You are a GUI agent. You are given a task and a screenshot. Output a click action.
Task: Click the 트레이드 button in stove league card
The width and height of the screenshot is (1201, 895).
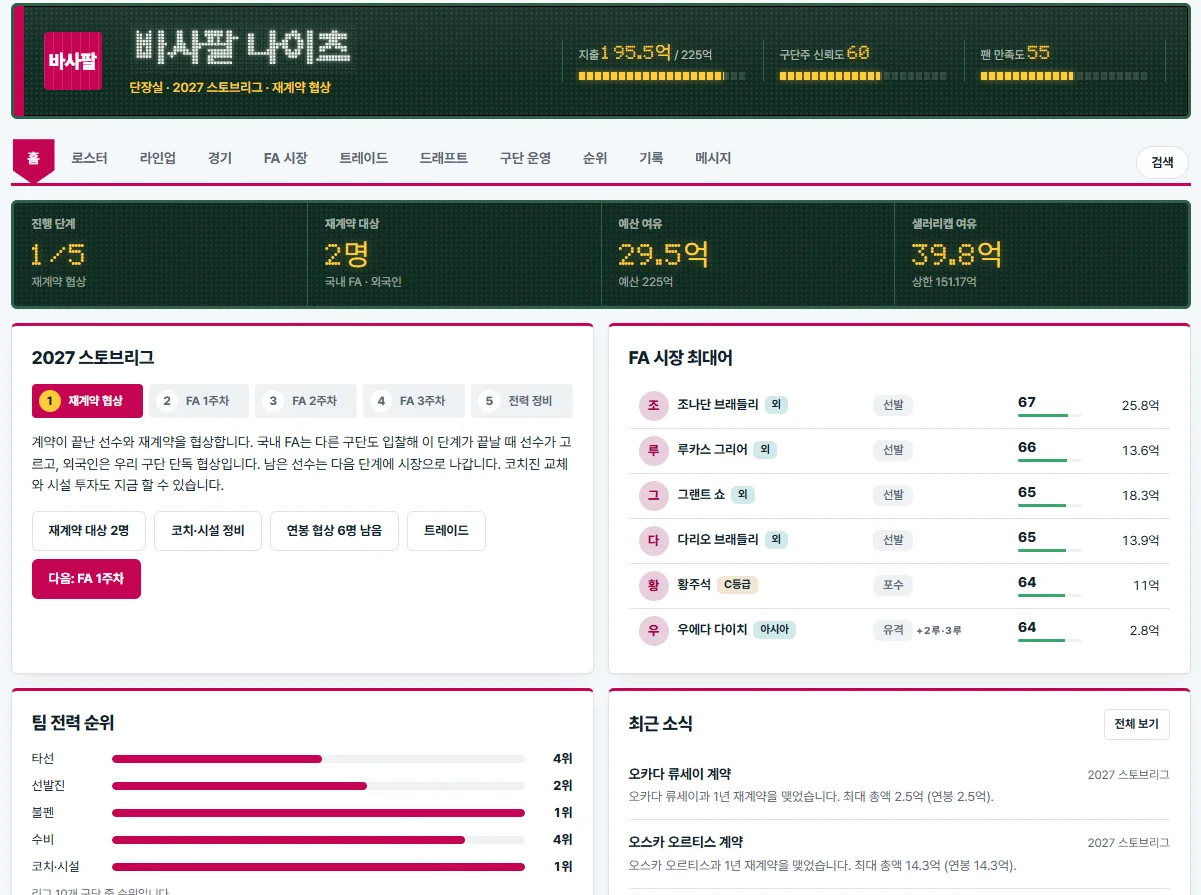click(446, 531)
